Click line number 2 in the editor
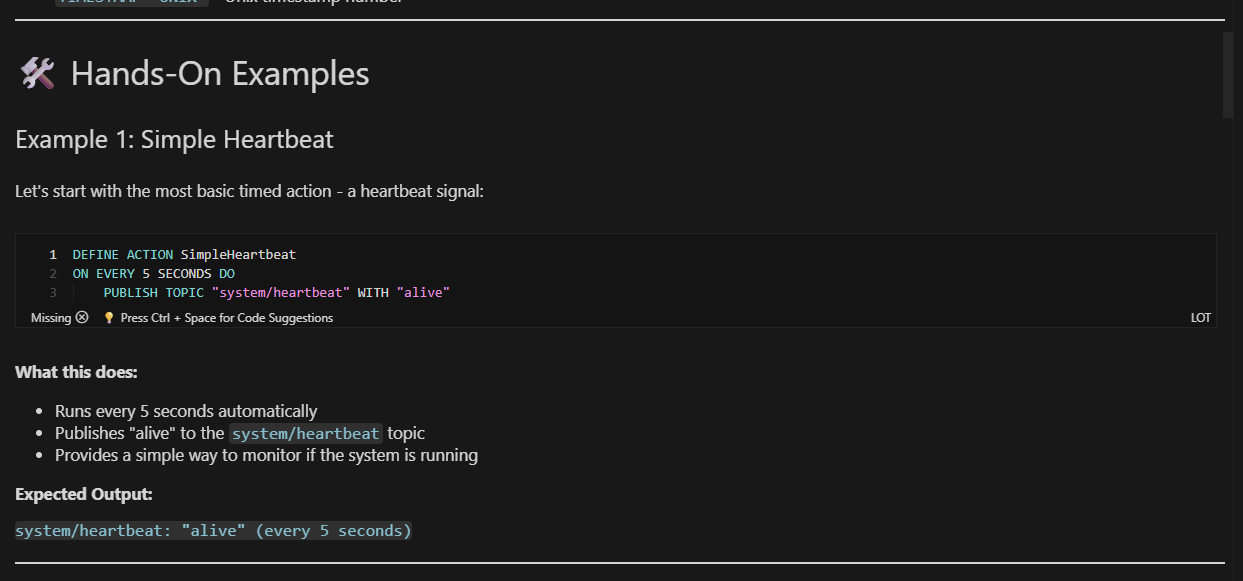1243x581 pixels. pyautogui.click(x=51, y=273)
